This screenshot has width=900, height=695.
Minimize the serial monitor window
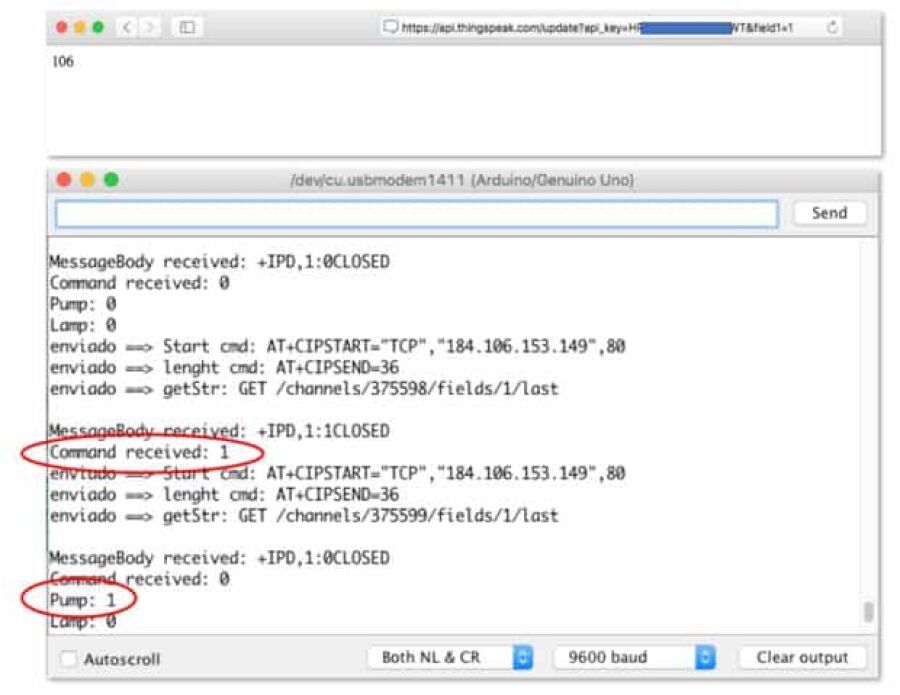[87, 180]
